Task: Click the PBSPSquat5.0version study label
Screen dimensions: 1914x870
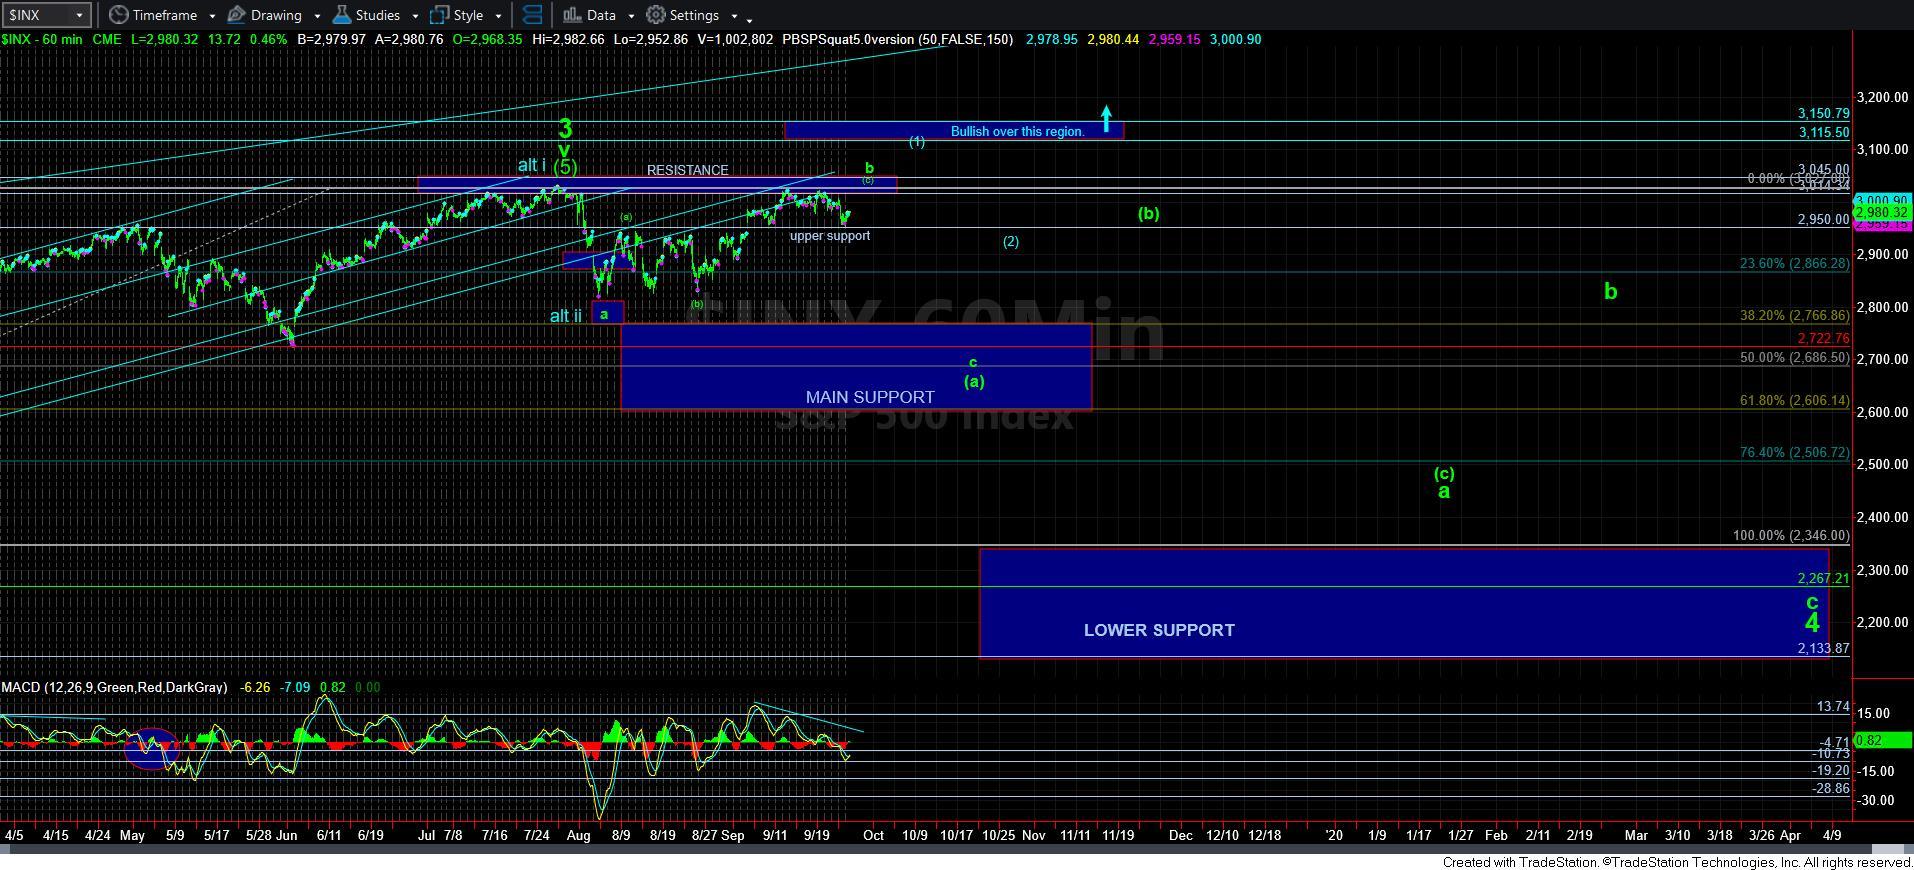Action: [x=897, y=39]
